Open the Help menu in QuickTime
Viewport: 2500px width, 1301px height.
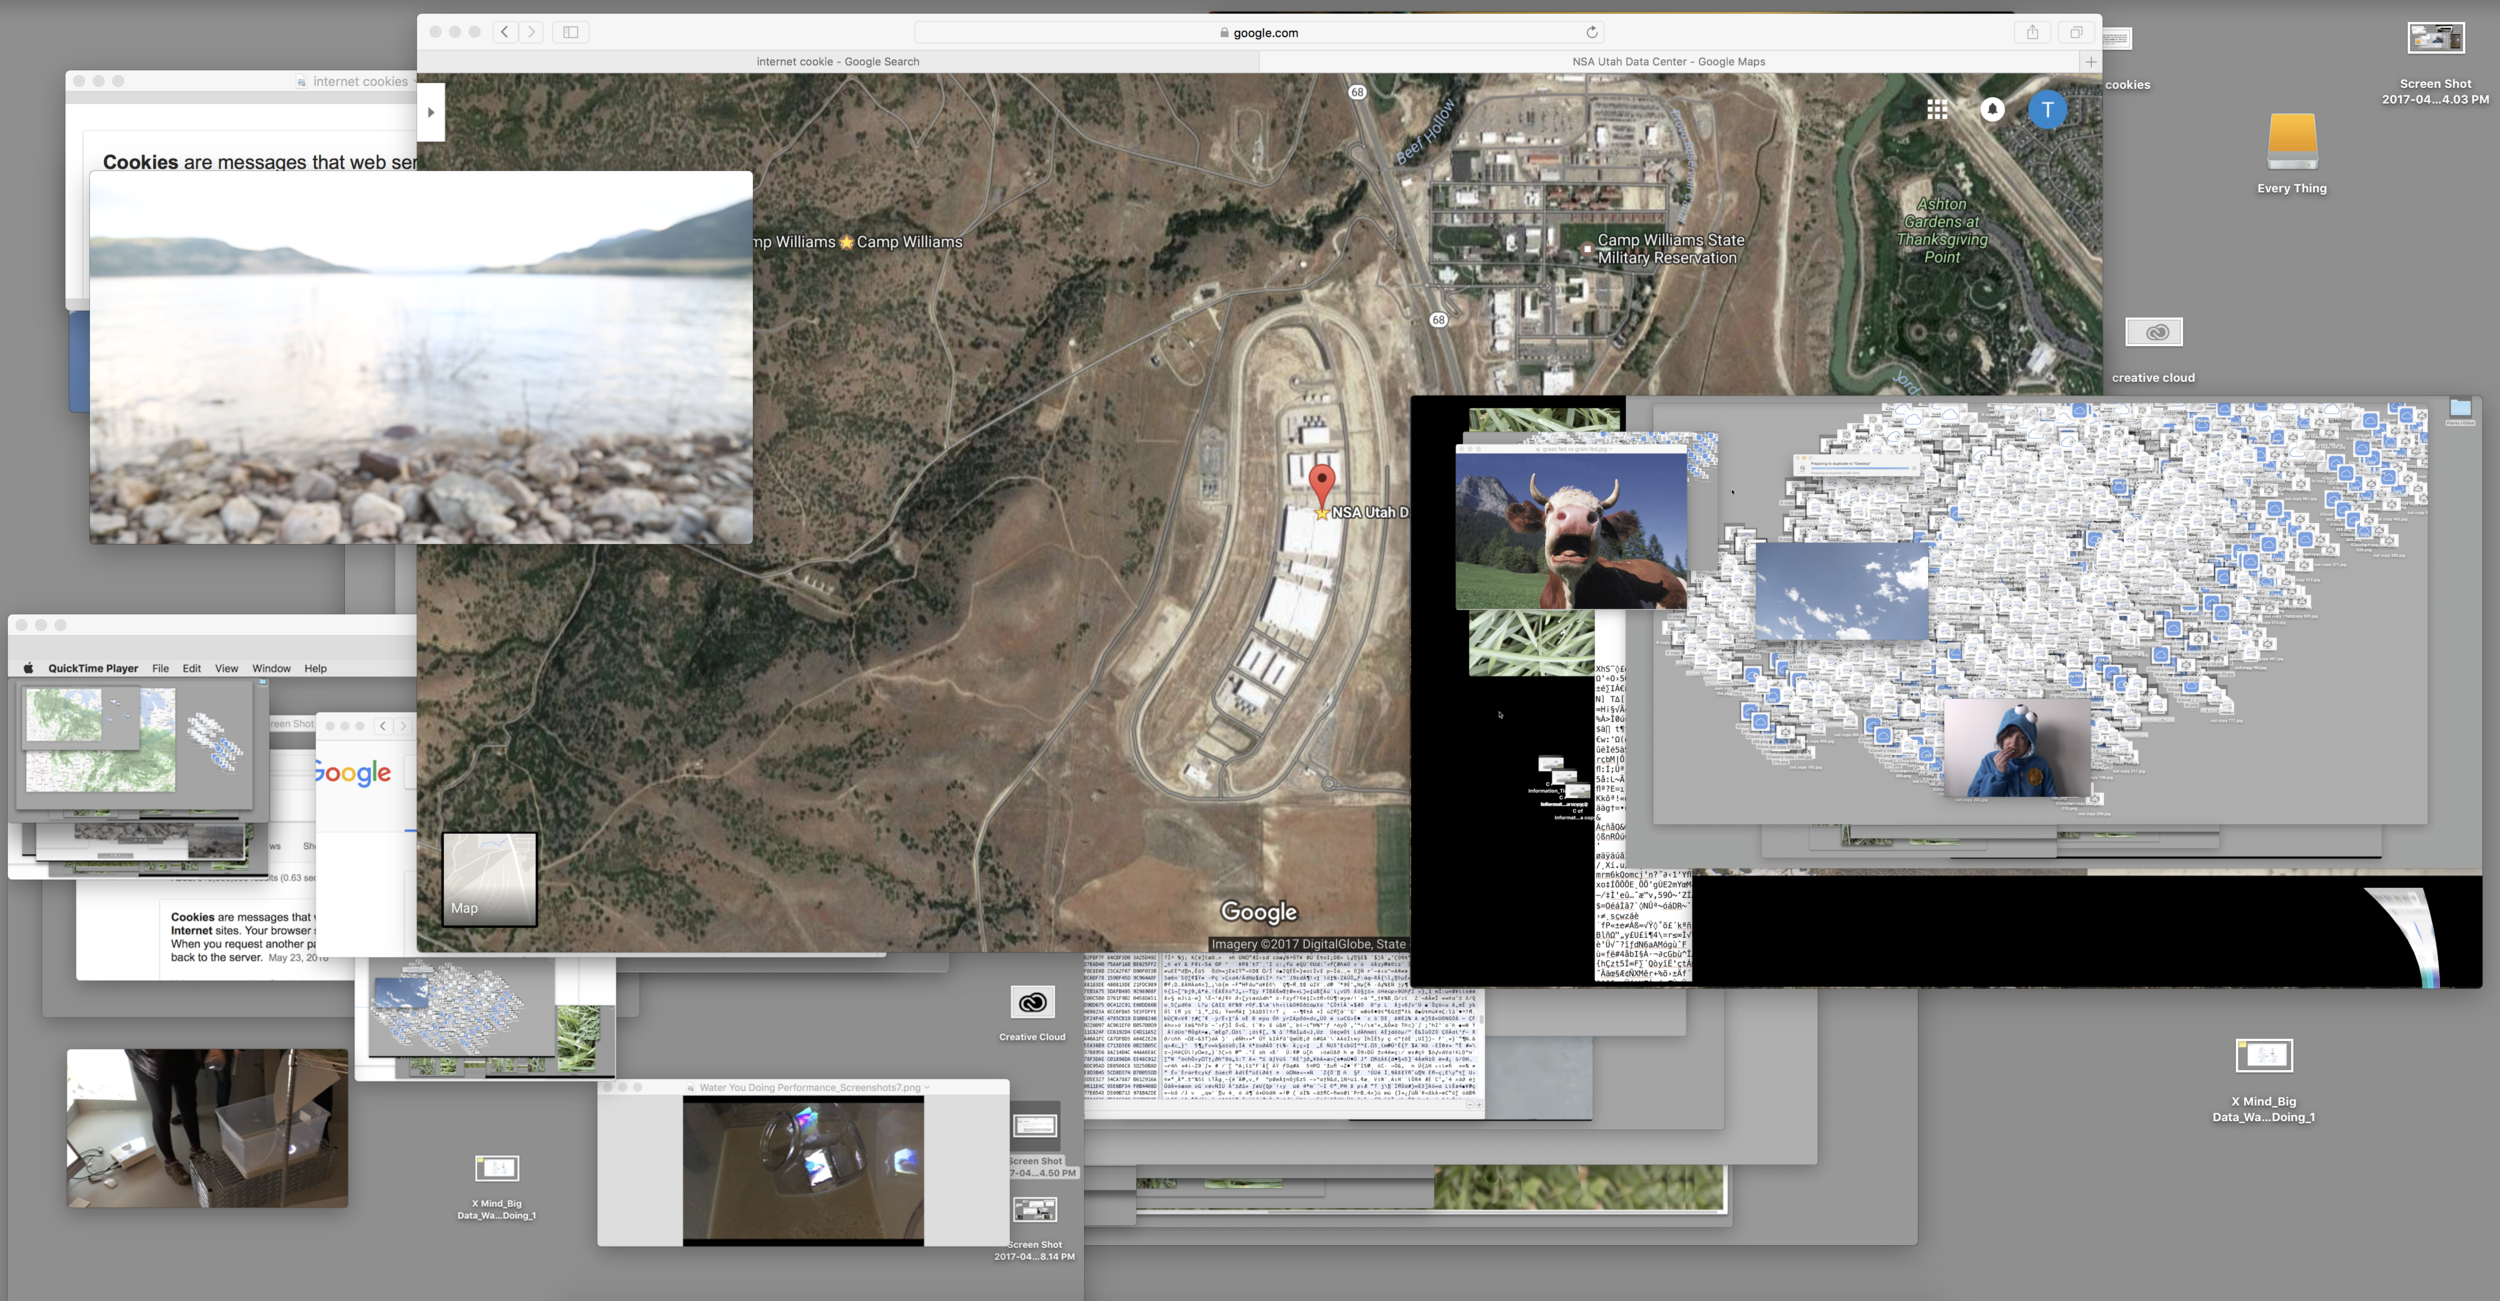pos(315,668)
